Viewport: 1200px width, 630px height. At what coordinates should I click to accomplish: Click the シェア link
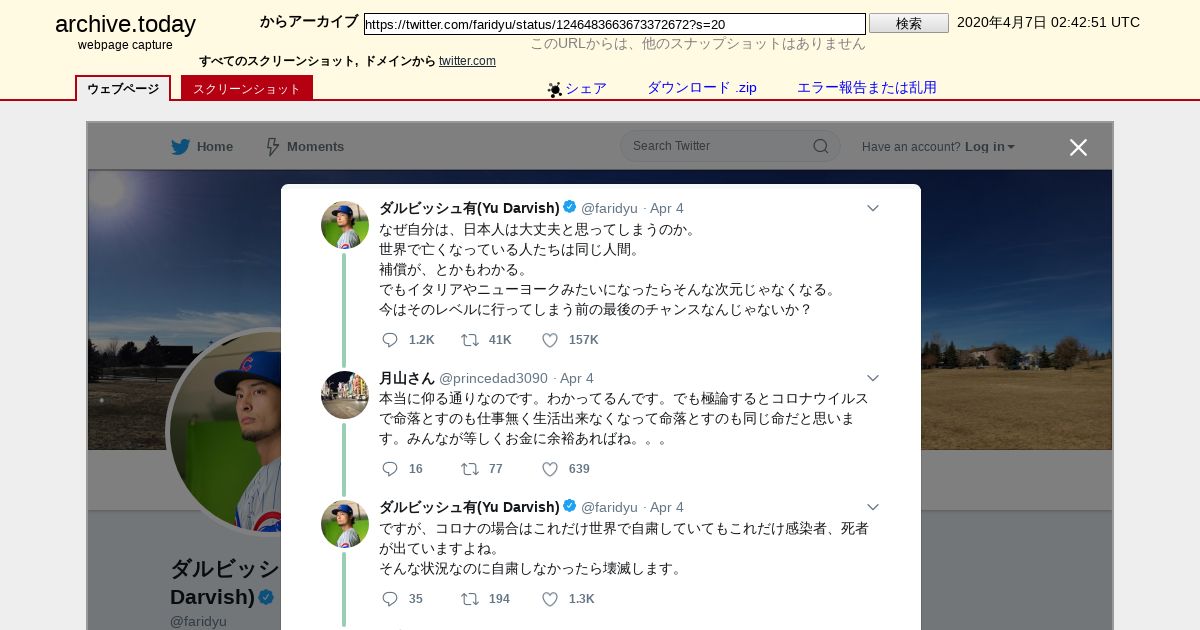(x=586, y=88)
